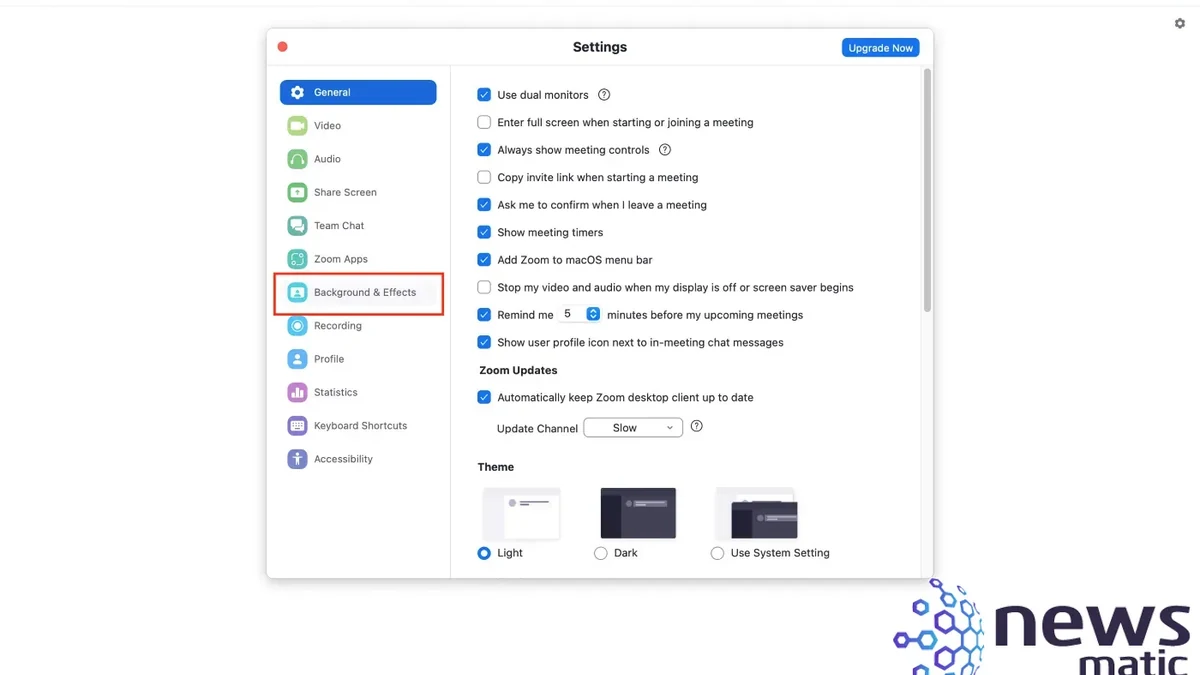Viewport: 1200px width, 675px height.
Task: Select the Dark theme radio button
Action: tap(601, 553)
